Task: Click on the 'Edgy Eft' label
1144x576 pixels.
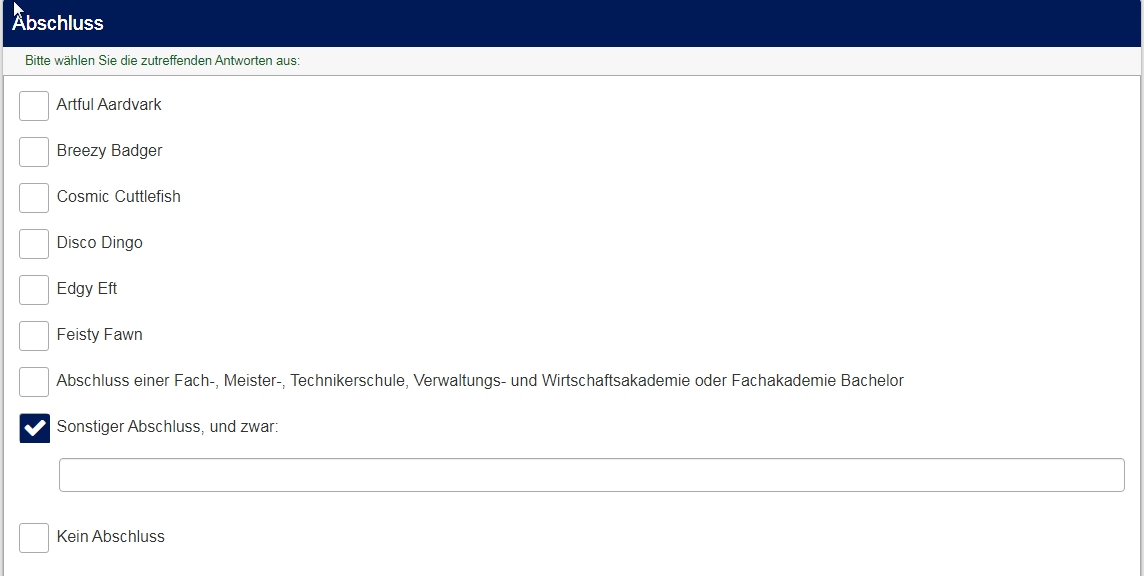Action: (87, 289)
